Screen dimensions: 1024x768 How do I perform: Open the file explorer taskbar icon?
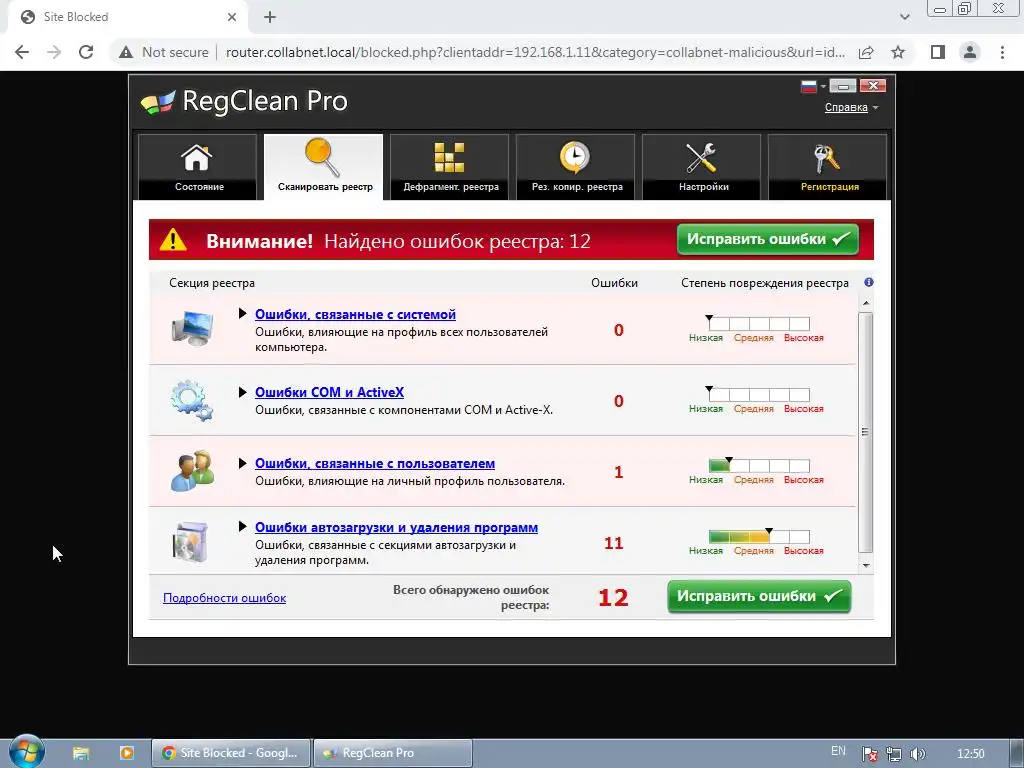click(81, 753)
